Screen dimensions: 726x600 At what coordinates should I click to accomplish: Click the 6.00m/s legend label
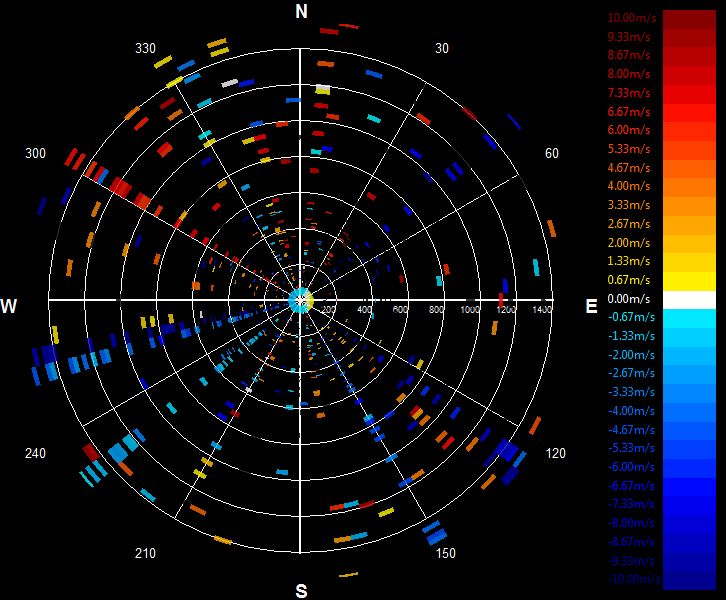point(629,130)
